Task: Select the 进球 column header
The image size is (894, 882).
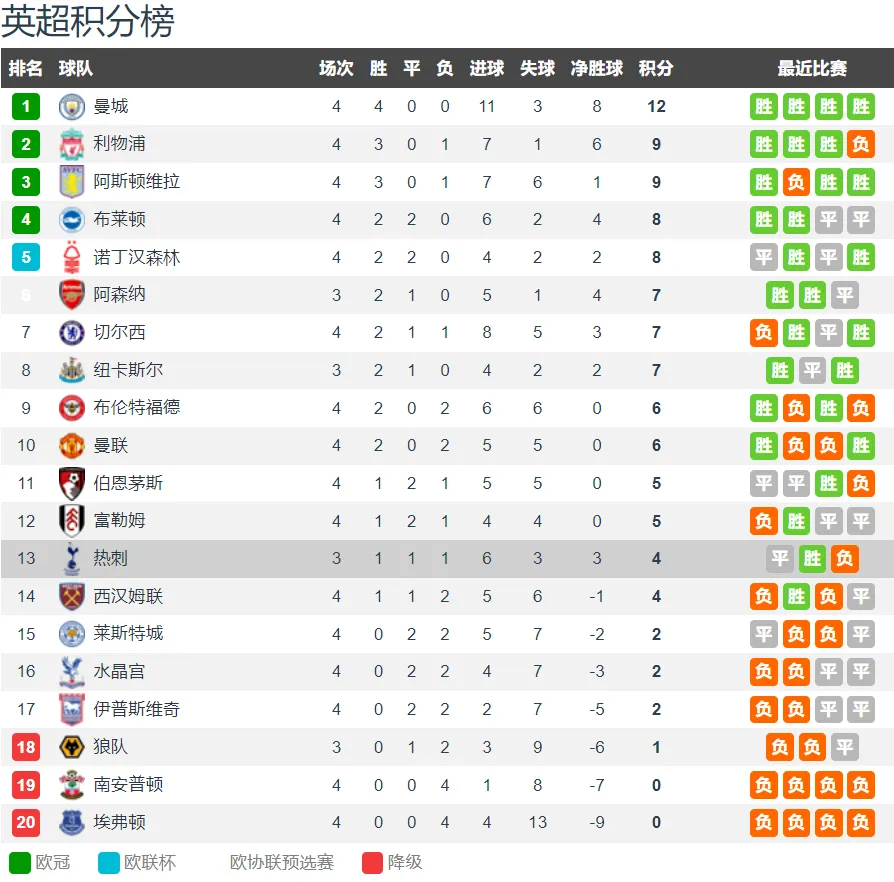Action: click(x=486, y=68)
